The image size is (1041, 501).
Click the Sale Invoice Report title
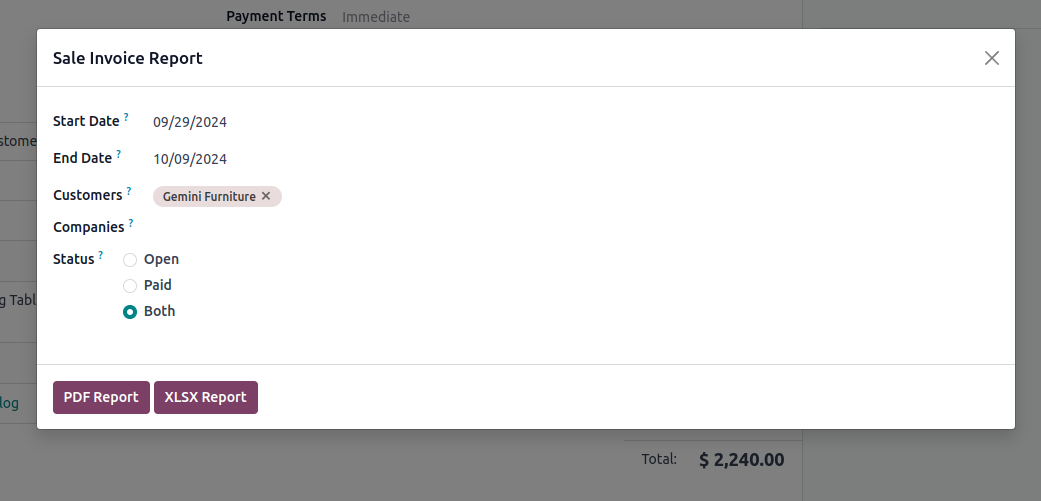[x=128, y=58]
